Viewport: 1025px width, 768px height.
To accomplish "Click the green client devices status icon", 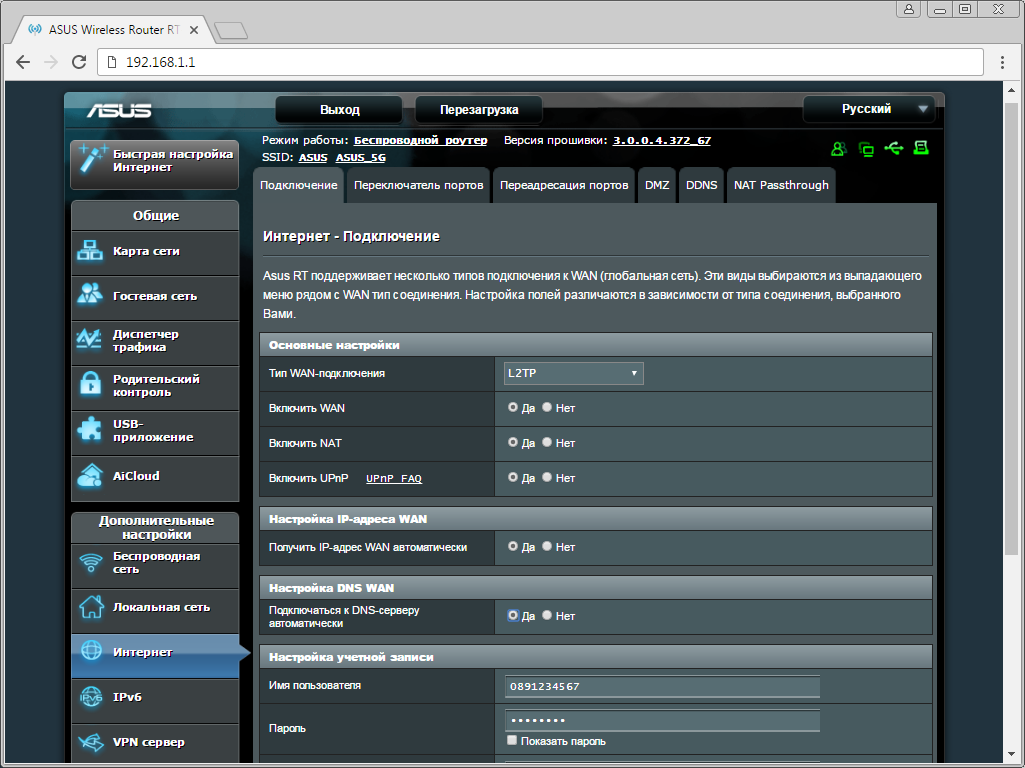I will (866, 150).
